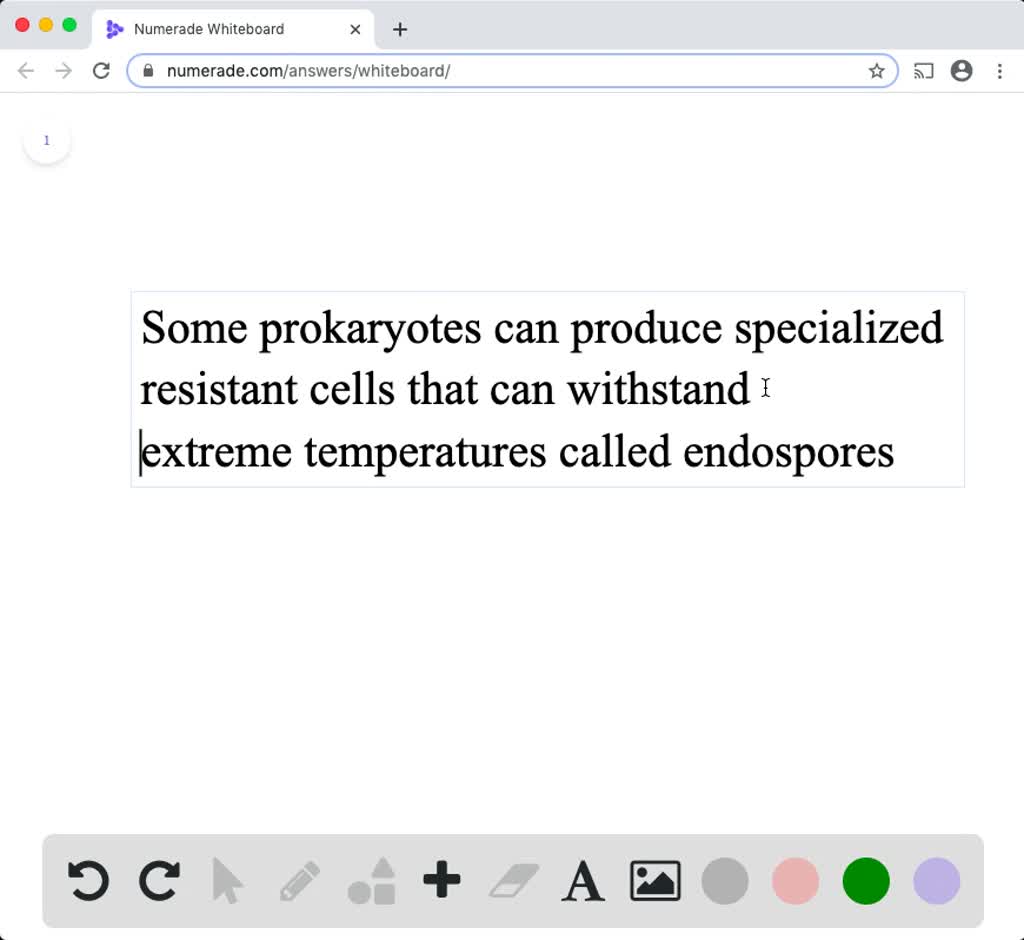Choose the gray color swatch
The width and height of the screenshot is (1024, 940).
(725, 881)
